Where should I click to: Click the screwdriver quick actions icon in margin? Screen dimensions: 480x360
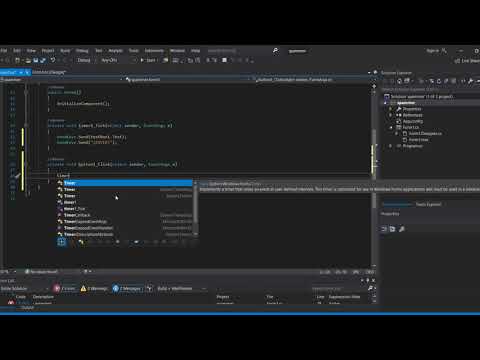(x=17, y=176)
